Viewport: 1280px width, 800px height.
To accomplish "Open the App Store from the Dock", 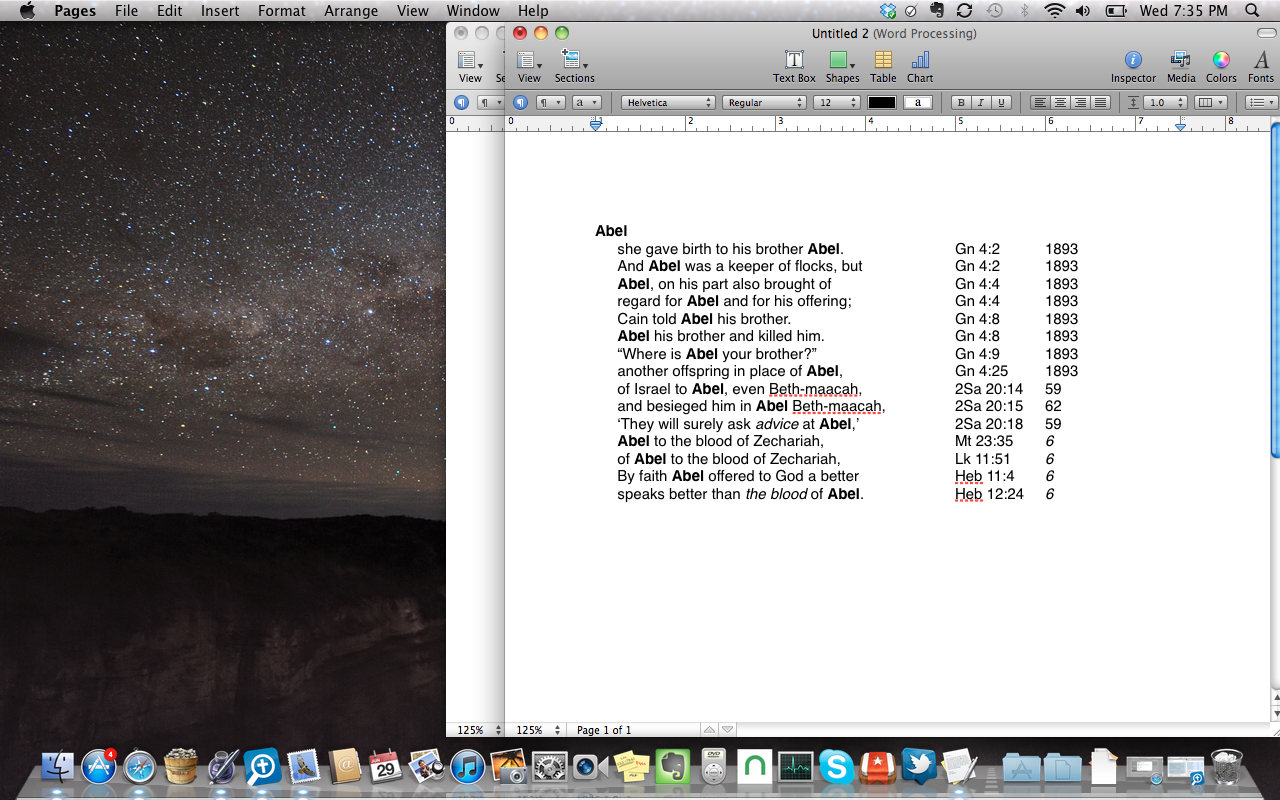I will tap(99, 767).
